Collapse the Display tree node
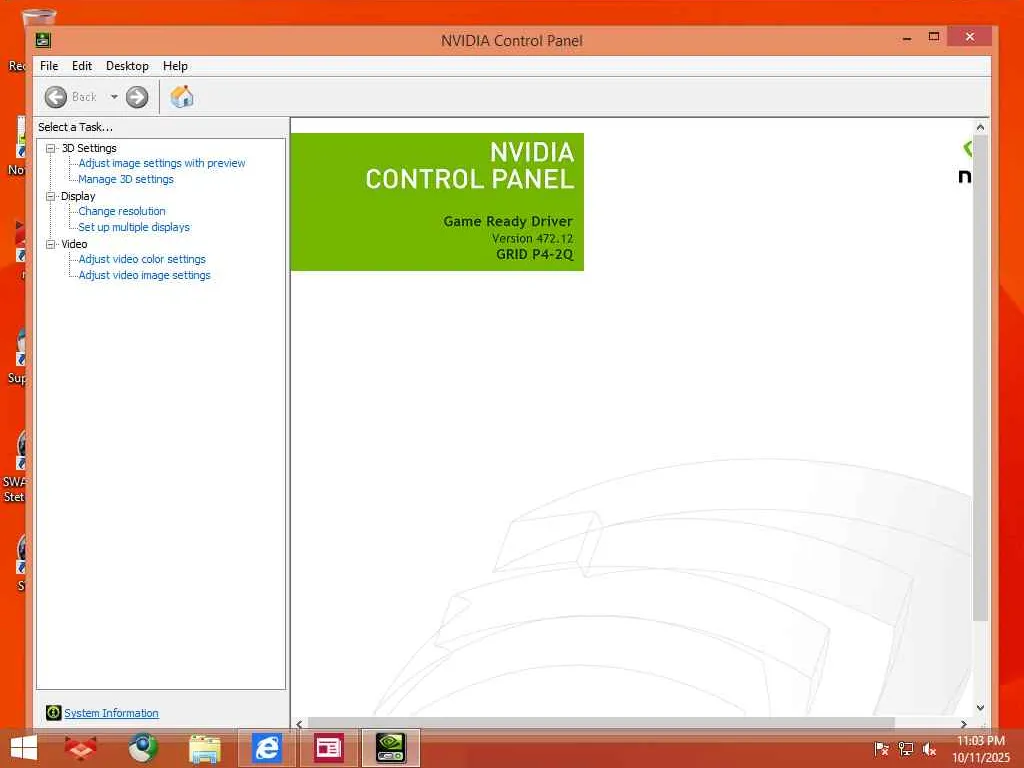This screenshot has height=768, width=1024. (x=50, y=196)
